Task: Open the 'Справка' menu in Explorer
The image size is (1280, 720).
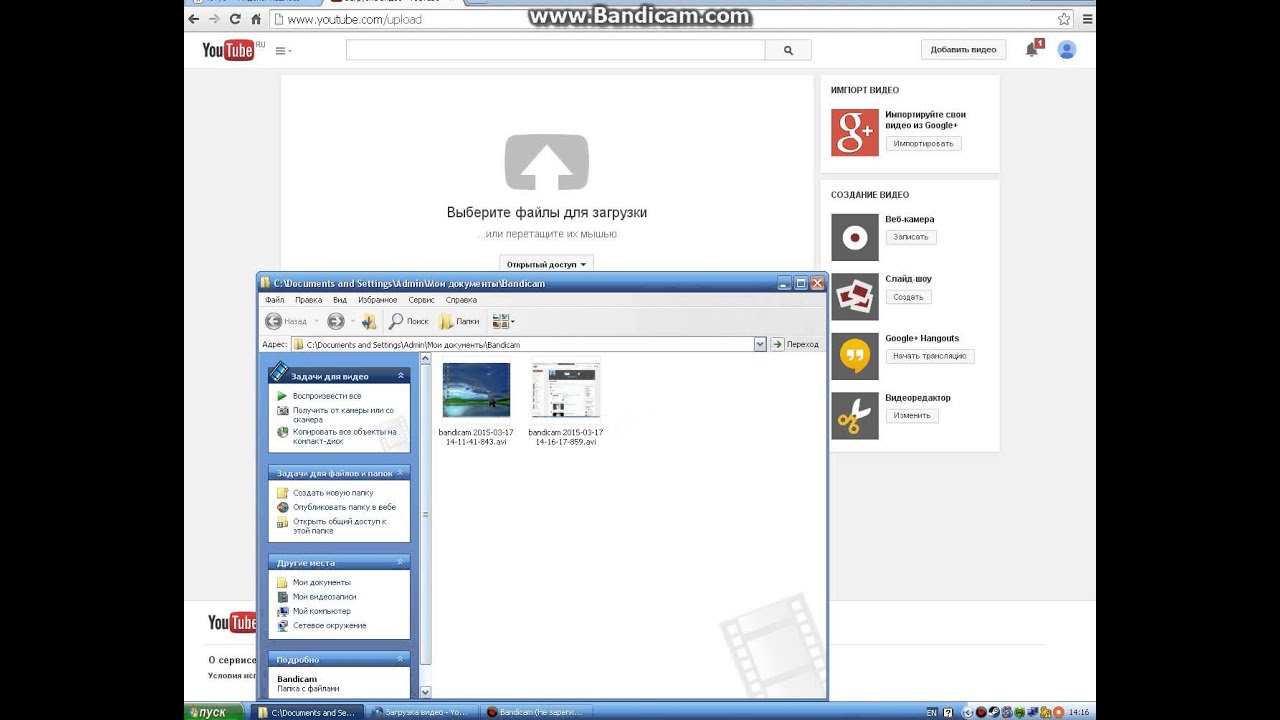Action: pyautogui.click(x=461, y=300)
